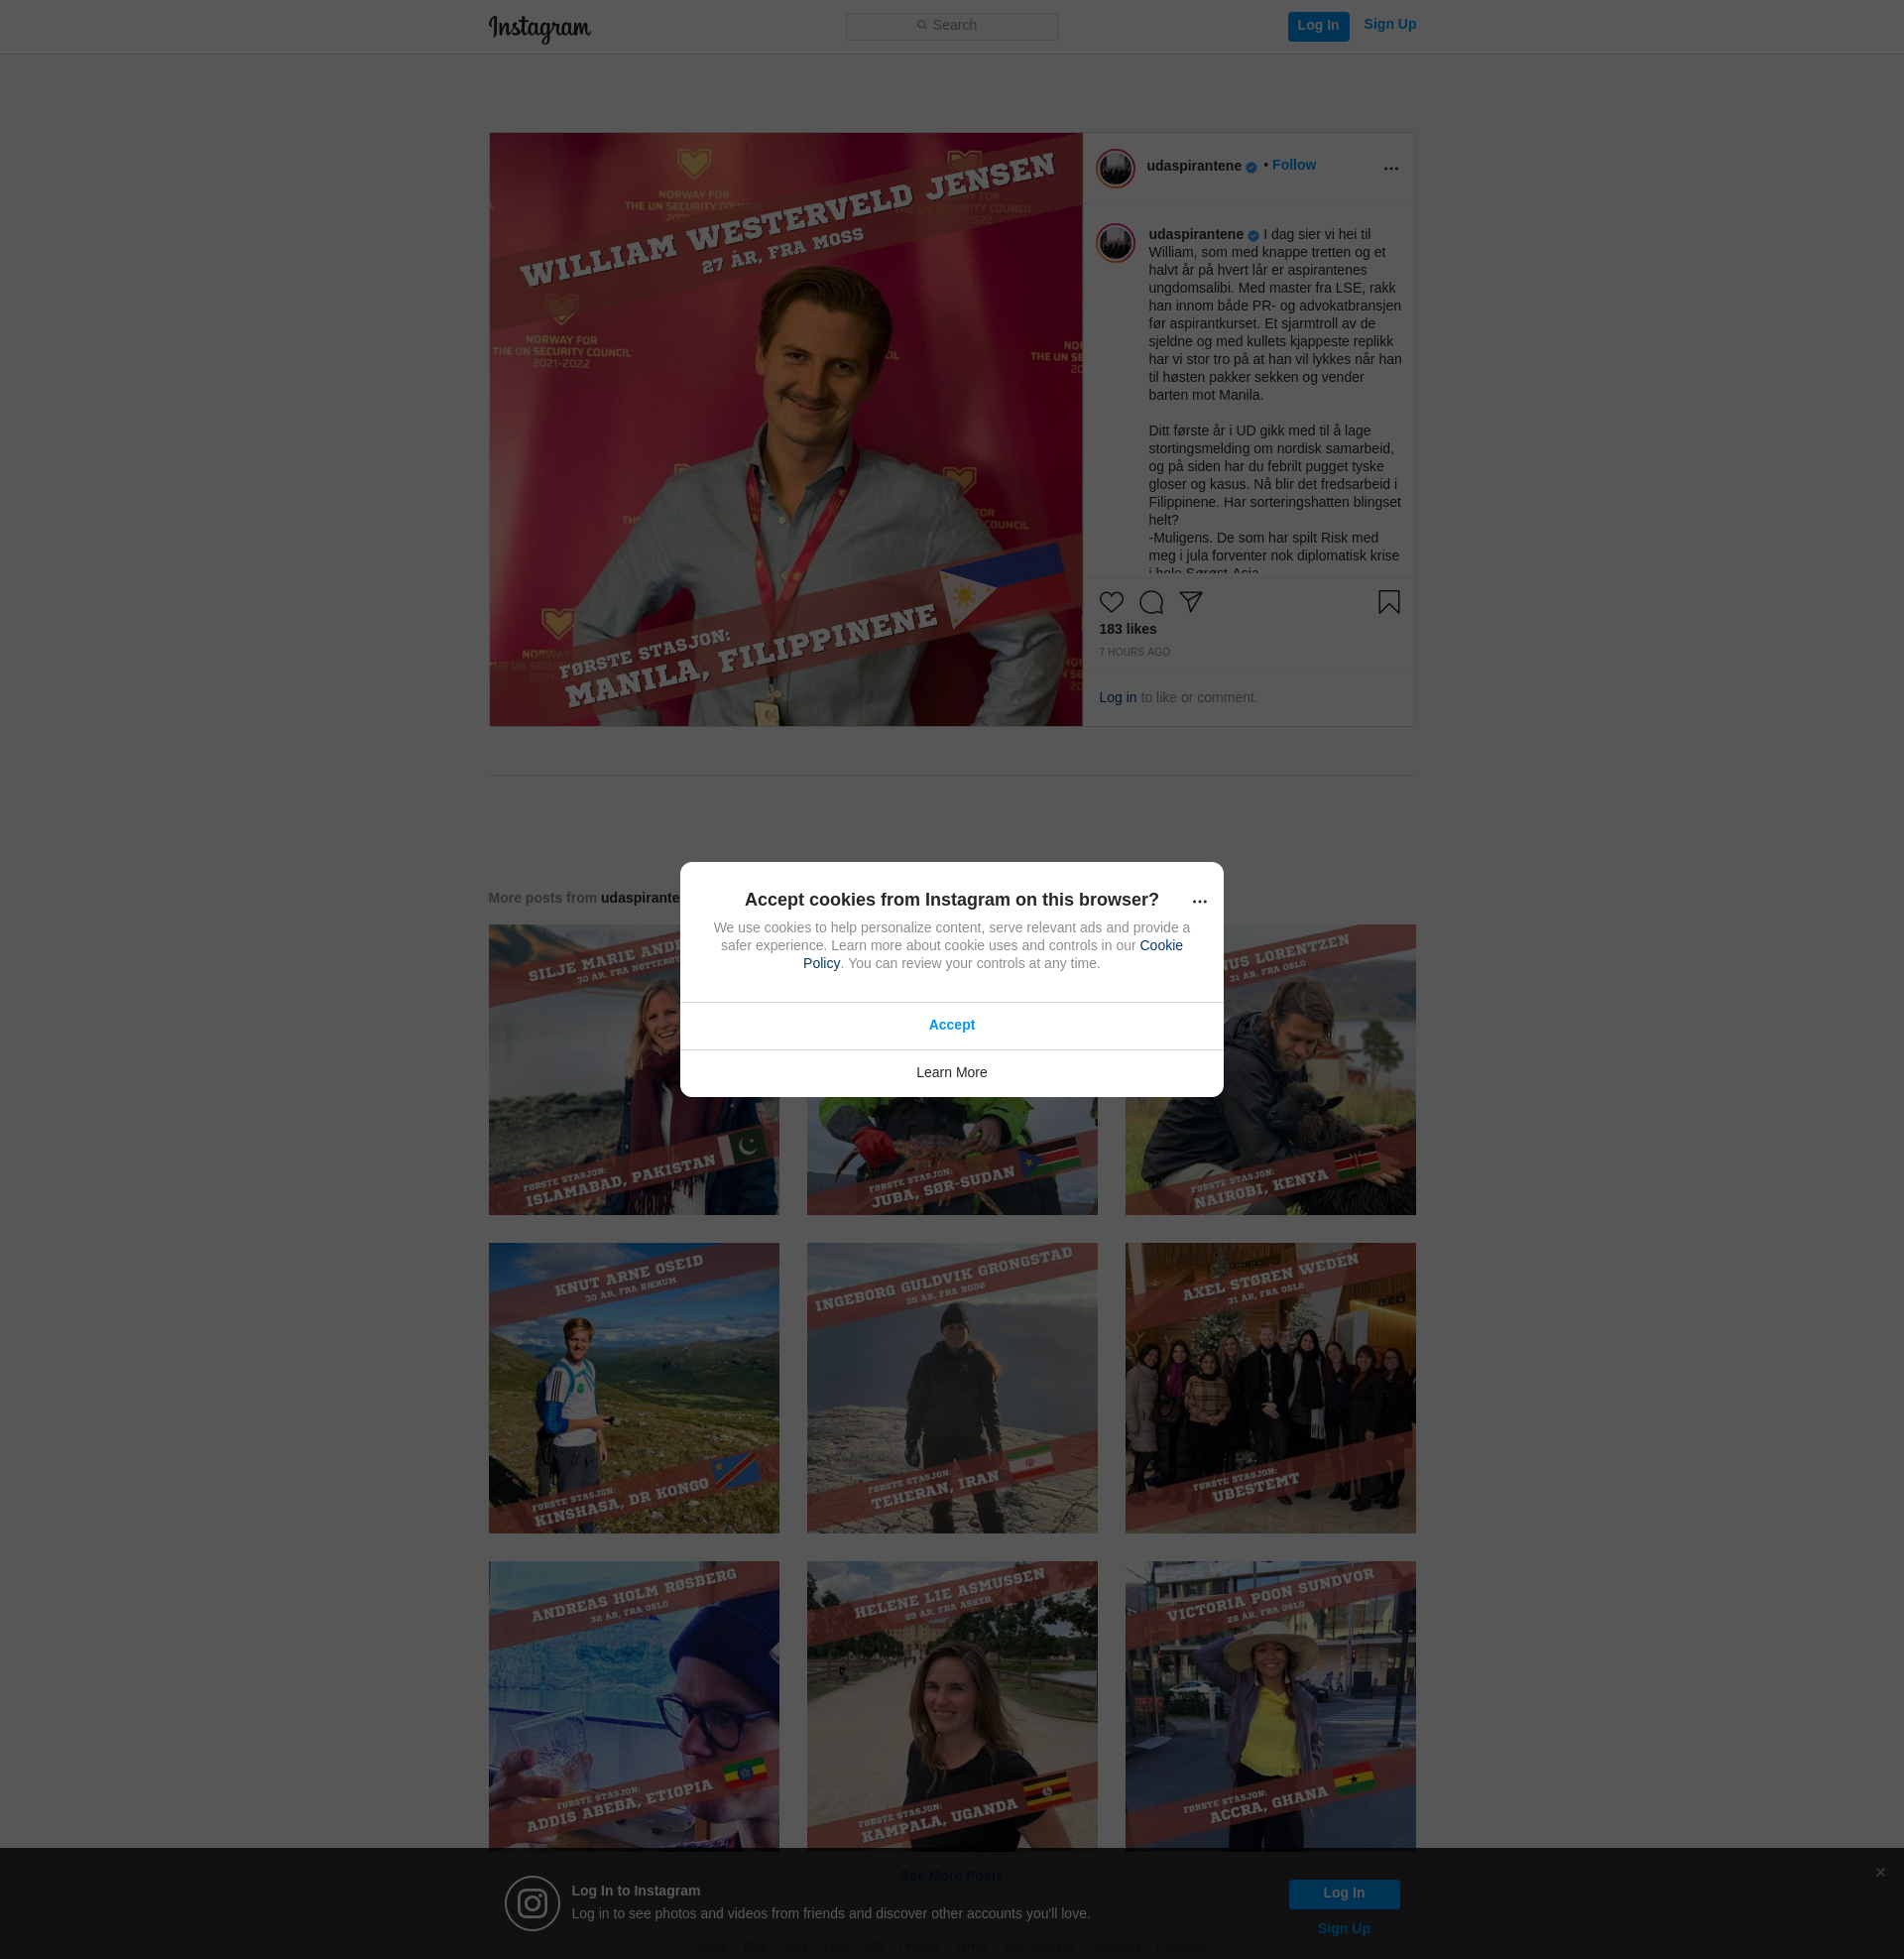
Task: Close the bottom login banner
Action: point(1880,1872)
